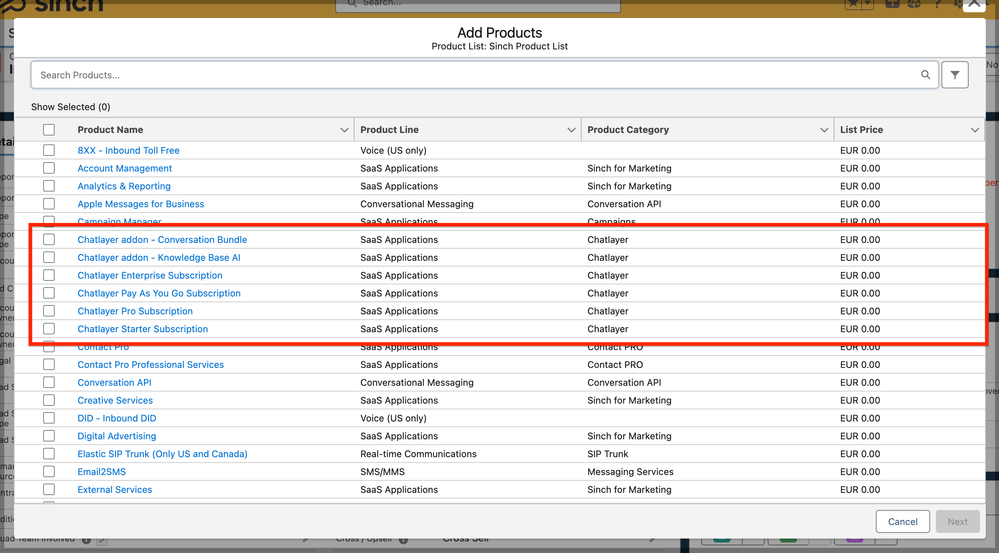The image size is (999, 553).
Task: Click 'SIP Trunk' category cell
Action: [608, 454]
